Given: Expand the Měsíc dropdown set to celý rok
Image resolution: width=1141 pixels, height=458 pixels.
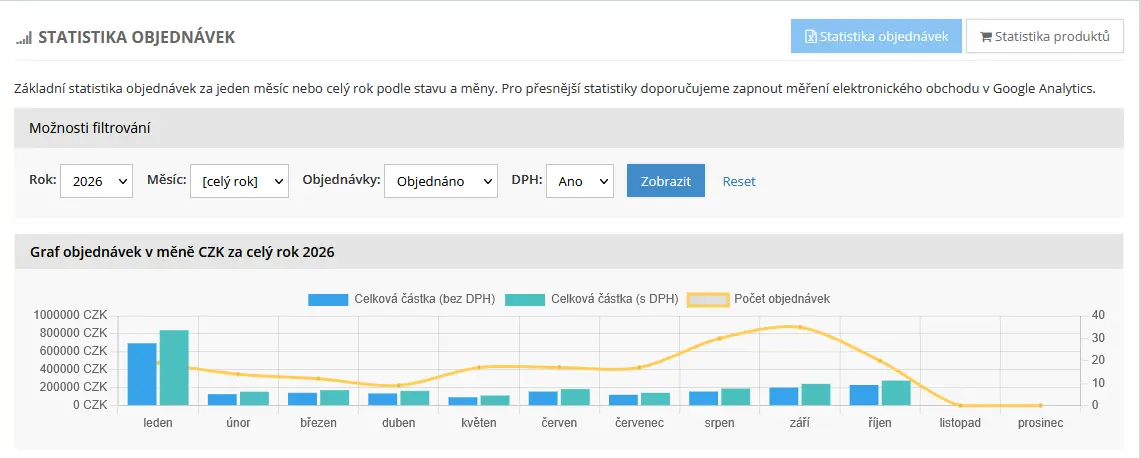Looking at the screenshot, I should point(239,181).
